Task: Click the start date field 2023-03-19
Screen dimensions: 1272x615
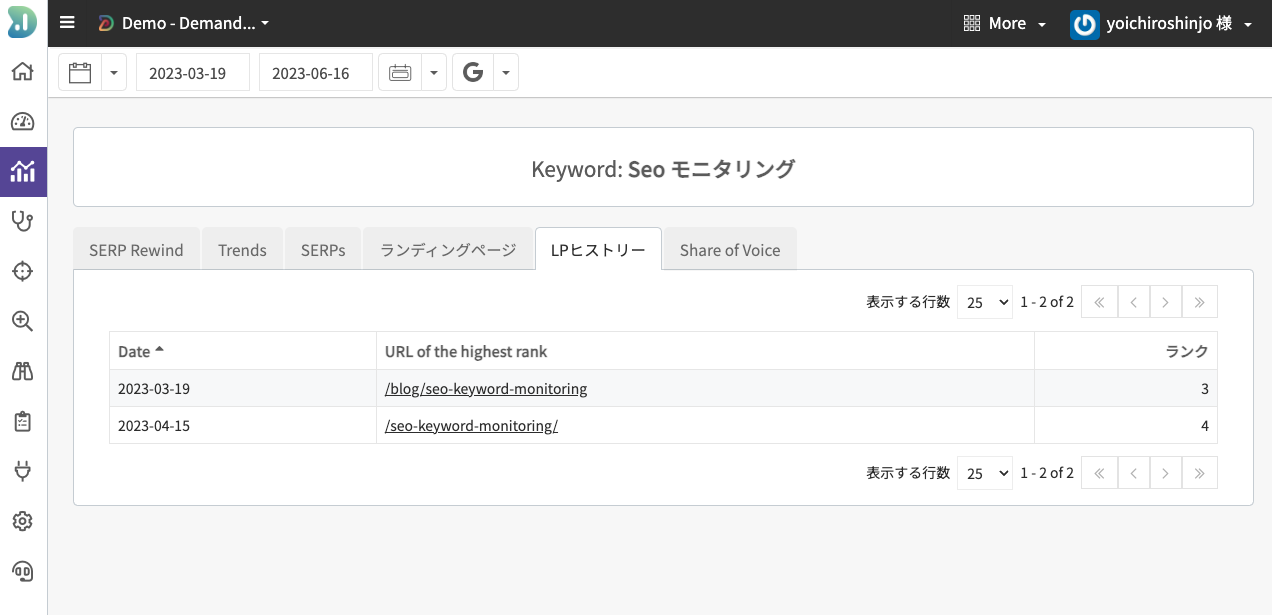Action: (193, 72)
